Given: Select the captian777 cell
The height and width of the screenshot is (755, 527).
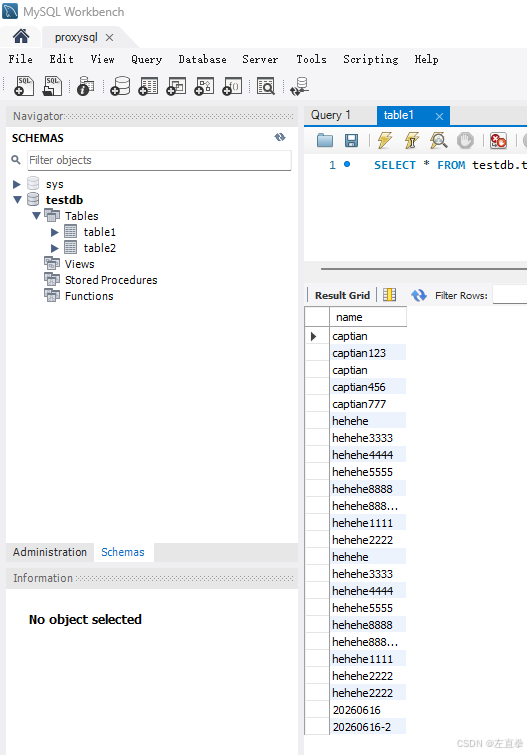Looking at the screenshot, I should click(368, 404).
